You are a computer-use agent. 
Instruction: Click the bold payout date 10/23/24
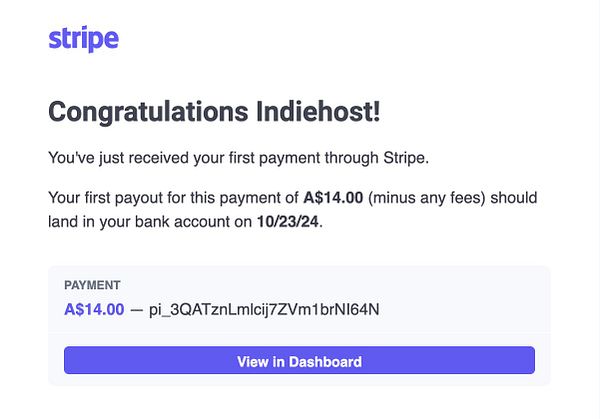(289, 222)
